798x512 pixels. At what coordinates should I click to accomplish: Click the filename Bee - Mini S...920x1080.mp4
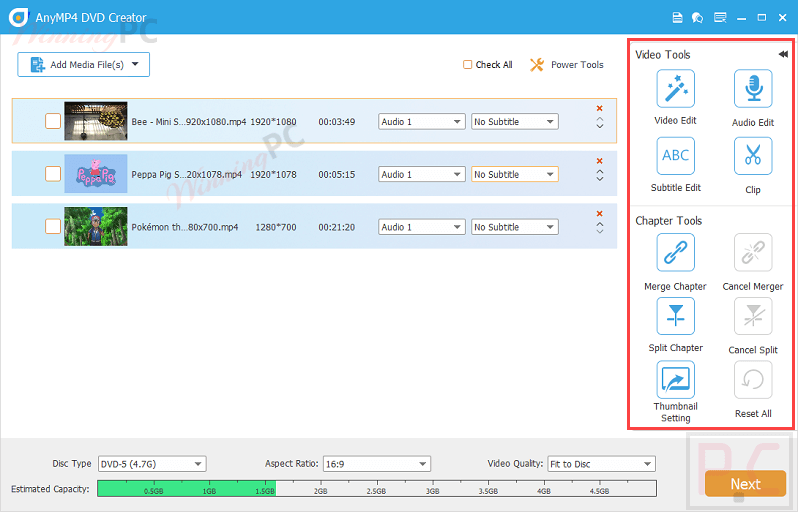point(189,122)
